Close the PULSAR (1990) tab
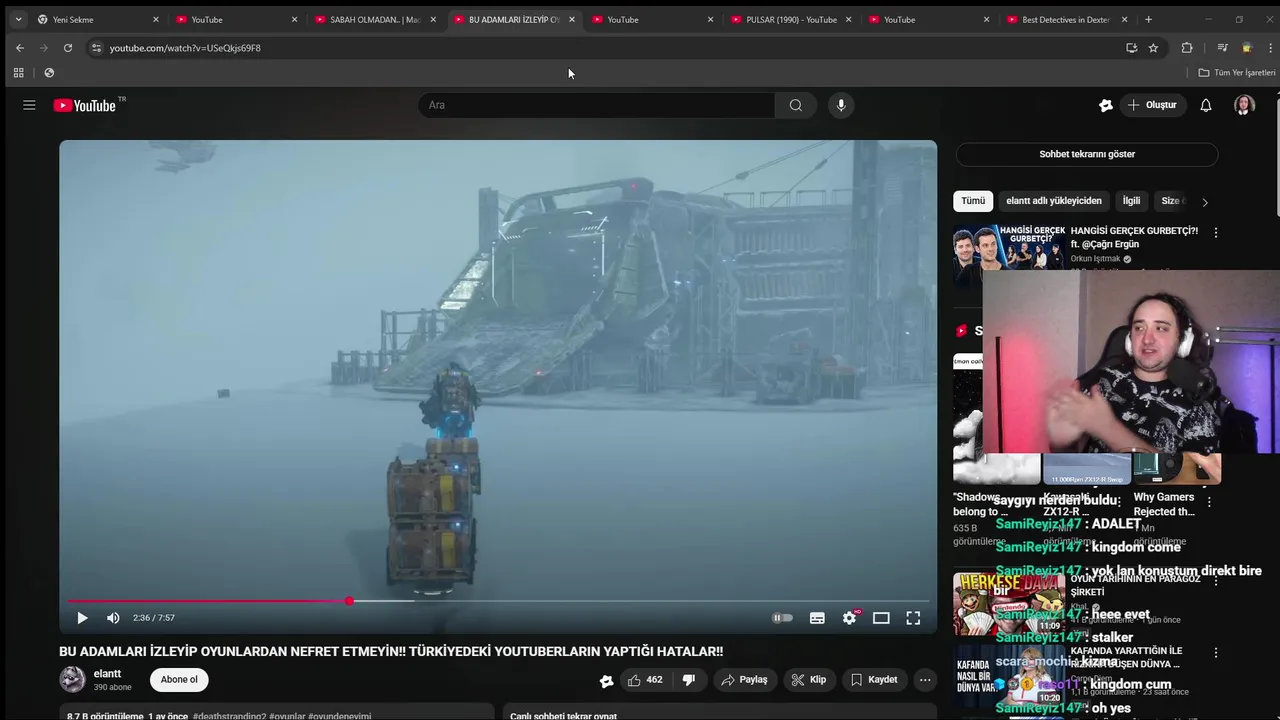 click(x=848, y=19)
